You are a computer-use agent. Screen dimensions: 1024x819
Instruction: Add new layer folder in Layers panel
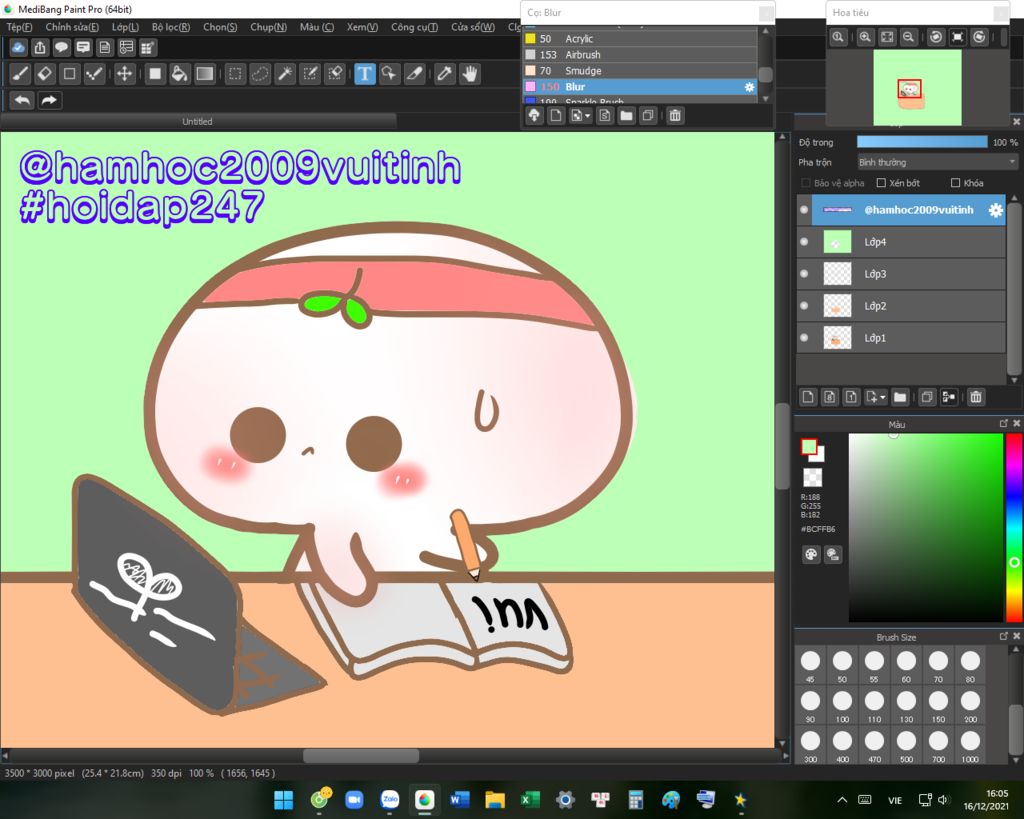tap(900, 396)
